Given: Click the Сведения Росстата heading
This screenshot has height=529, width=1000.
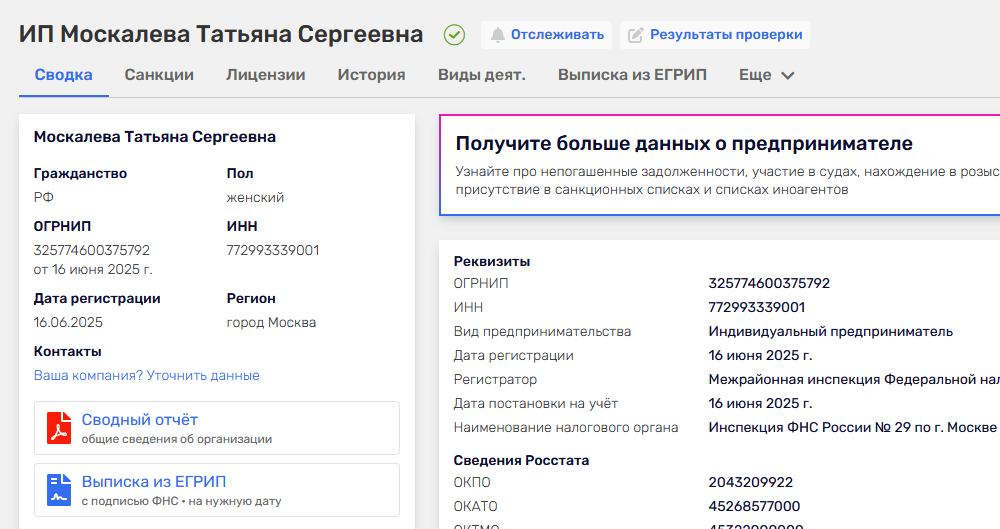Looking at the screenshot, I should (x=521, y=461).
